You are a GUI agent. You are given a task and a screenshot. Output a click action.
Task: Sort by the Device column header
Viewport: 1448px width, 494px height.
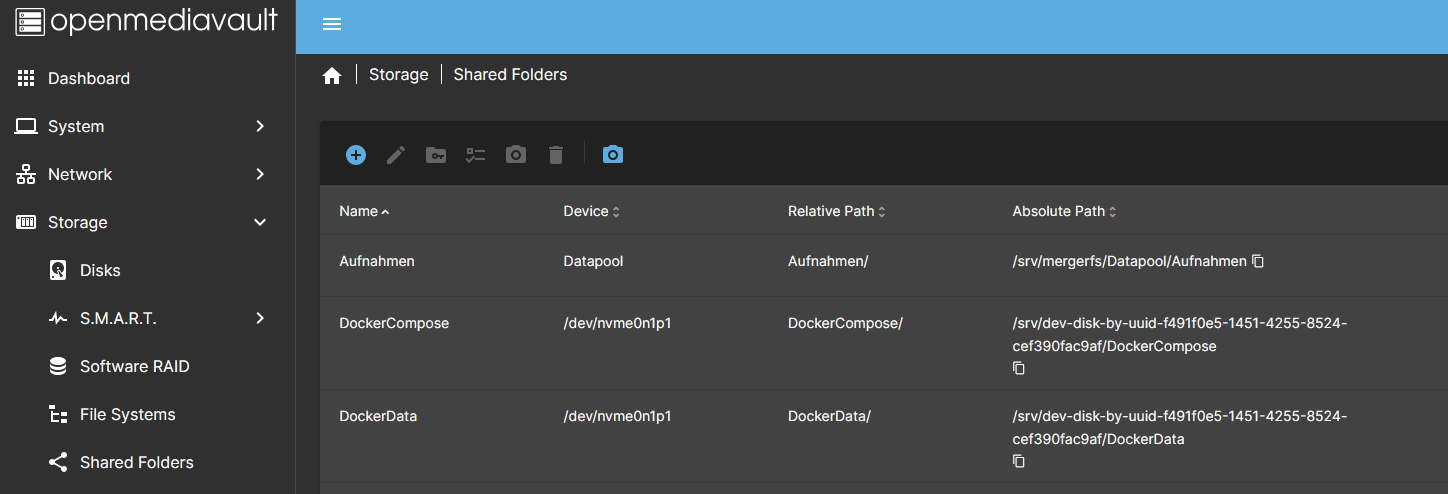pos(592,211)
